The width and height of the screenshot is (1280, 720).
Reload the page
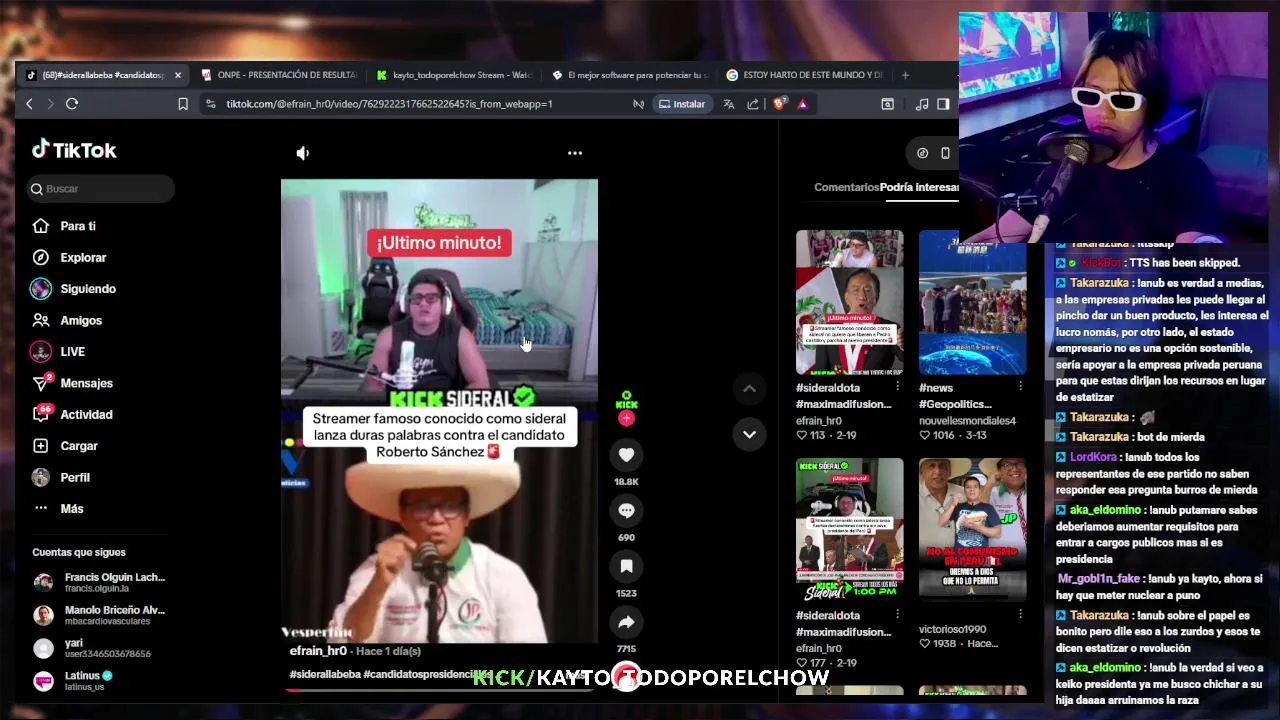(x=72, y=104)
